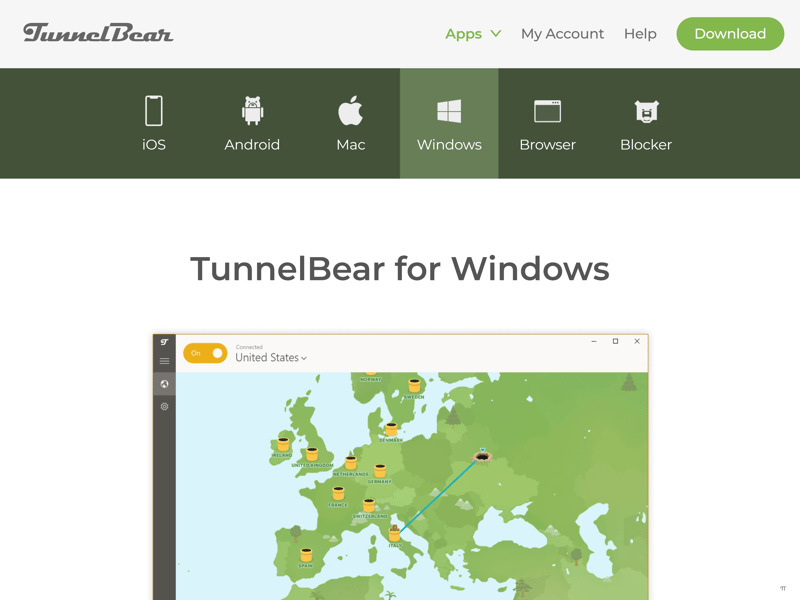This screenshot has height=600, width=800.
Task: Select the Ireland tunnel on the map
Action: click(x=283, y=444)
